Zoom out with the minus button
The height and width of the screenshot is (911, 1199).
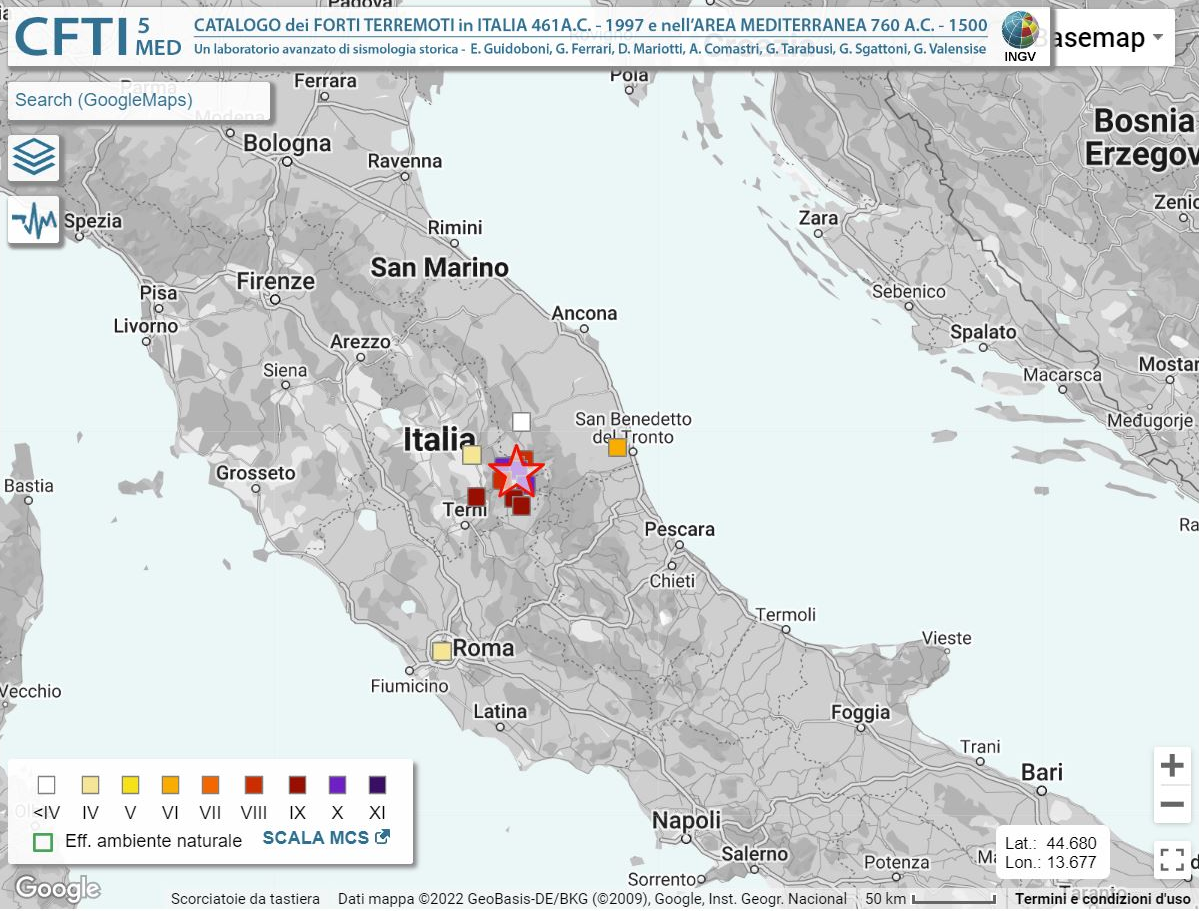(1172, 804)
